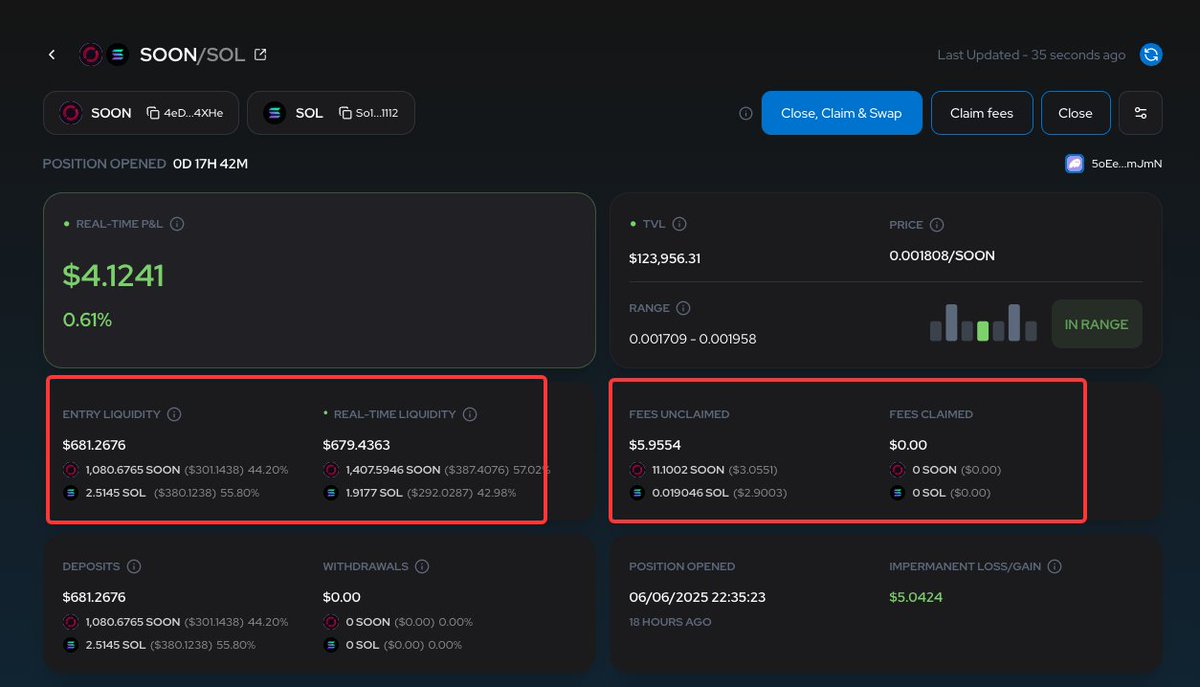Show info for Impermanent Loss/Gain
The width and height of the screenshot is (1200, 687).
click(1054, 566)
